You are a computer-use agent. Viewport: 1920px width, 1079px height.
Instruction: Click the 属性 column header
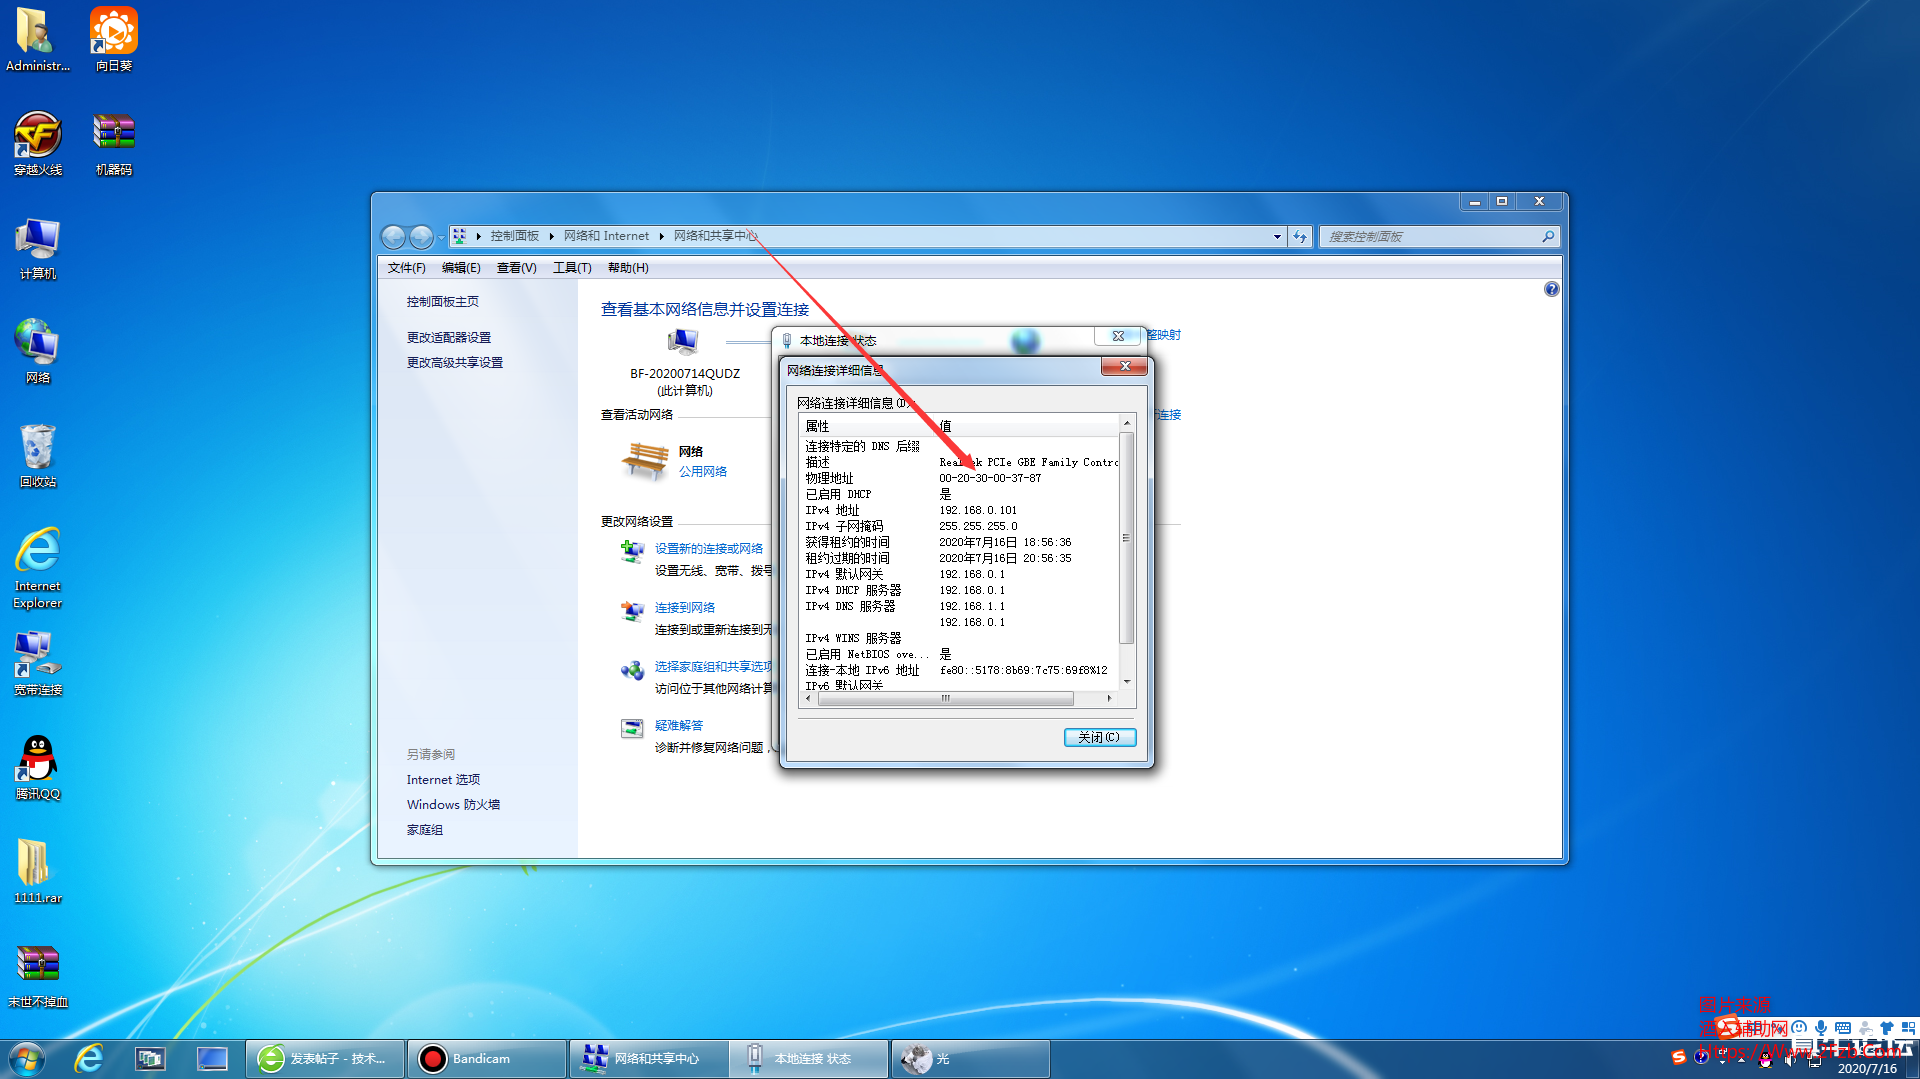pyautogui.click(x=868, y=426)
